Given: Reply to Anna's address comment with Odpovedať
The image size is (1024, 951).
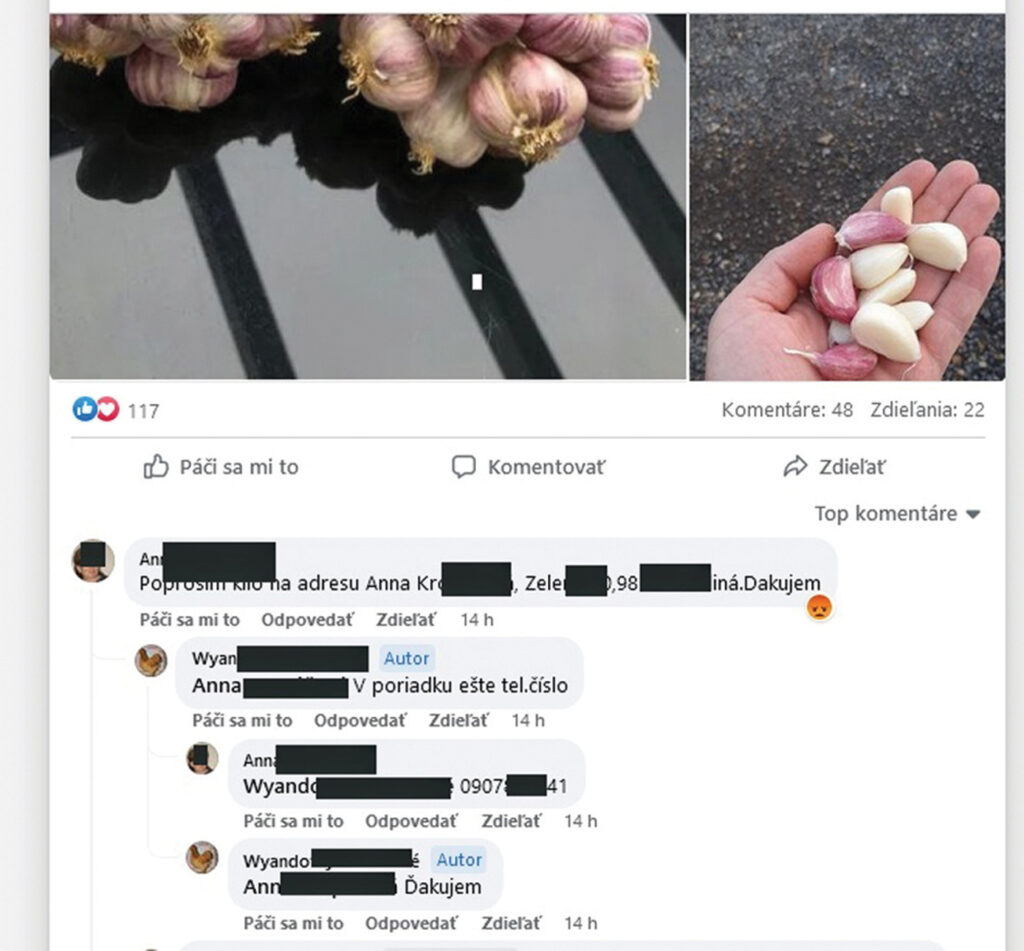Looking at the screenshot, I should 307,620.
